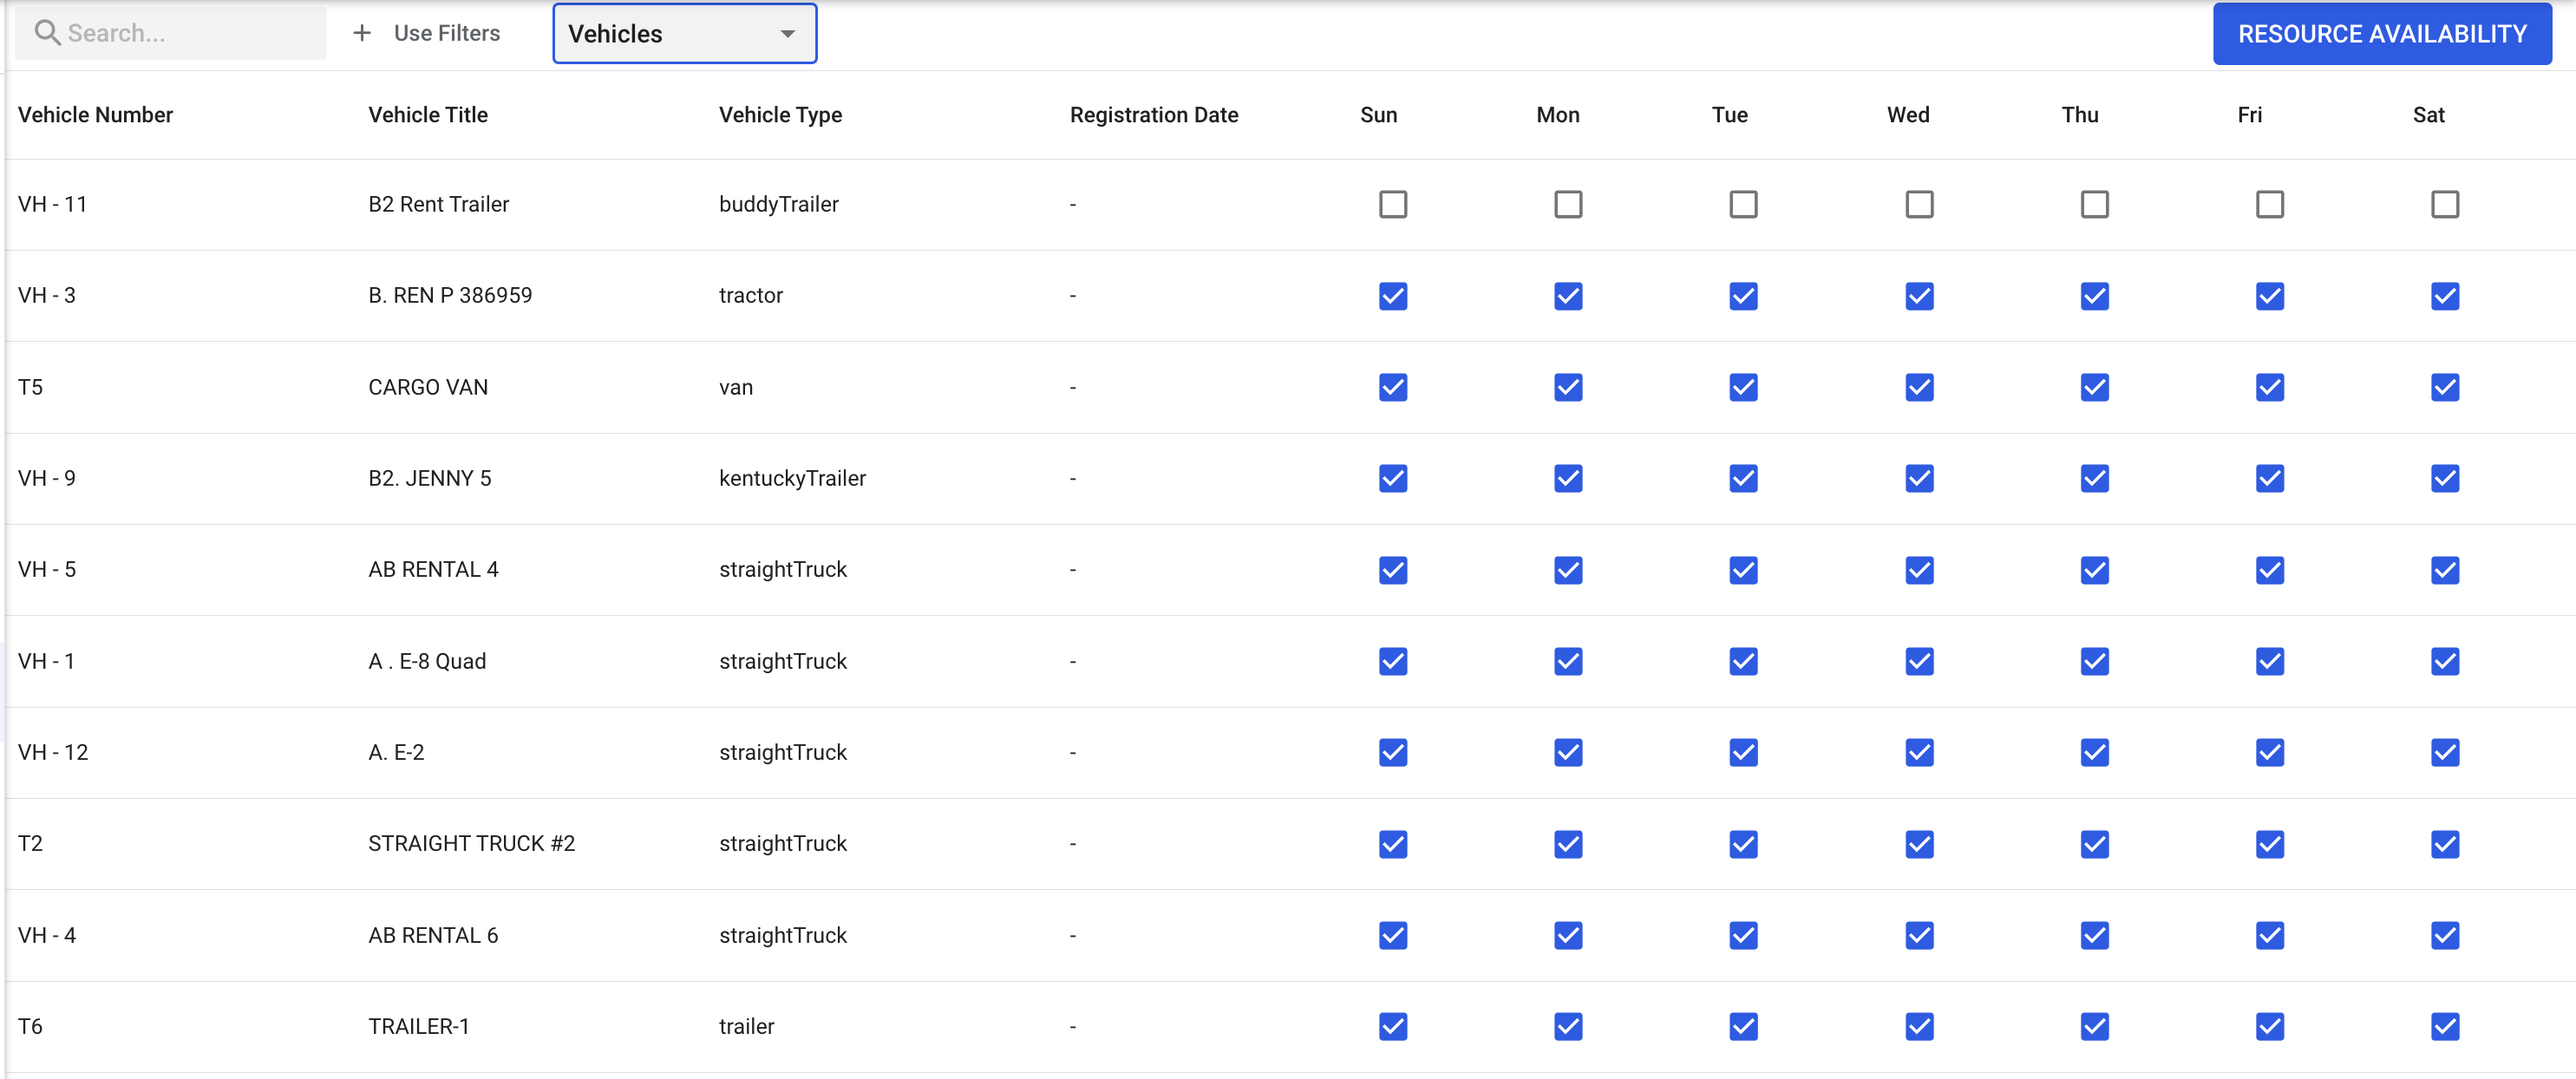Image resolution: width=2576 pixels, height=1079 pixels.
Task: Sort by Vehicle Number column header
Action: point(95,115)
